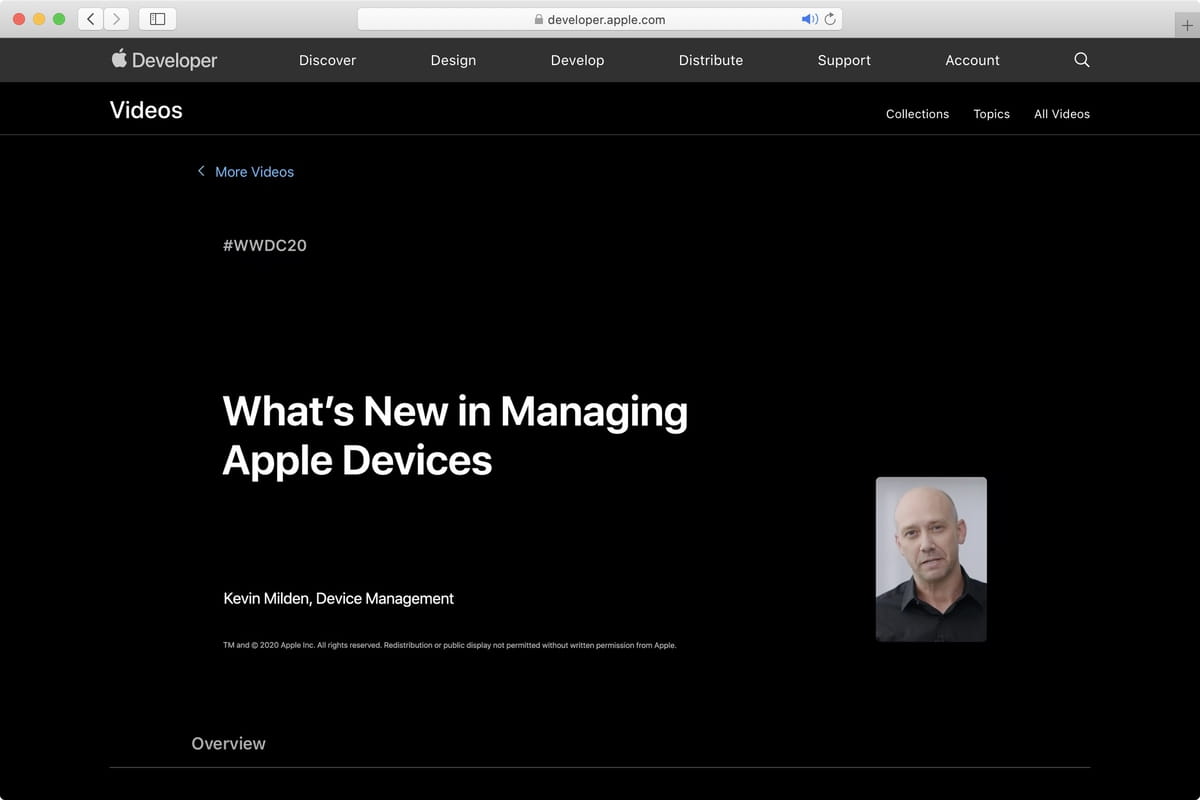
Task: Open the search magnifier icon
Action: tap(1081, 60)
